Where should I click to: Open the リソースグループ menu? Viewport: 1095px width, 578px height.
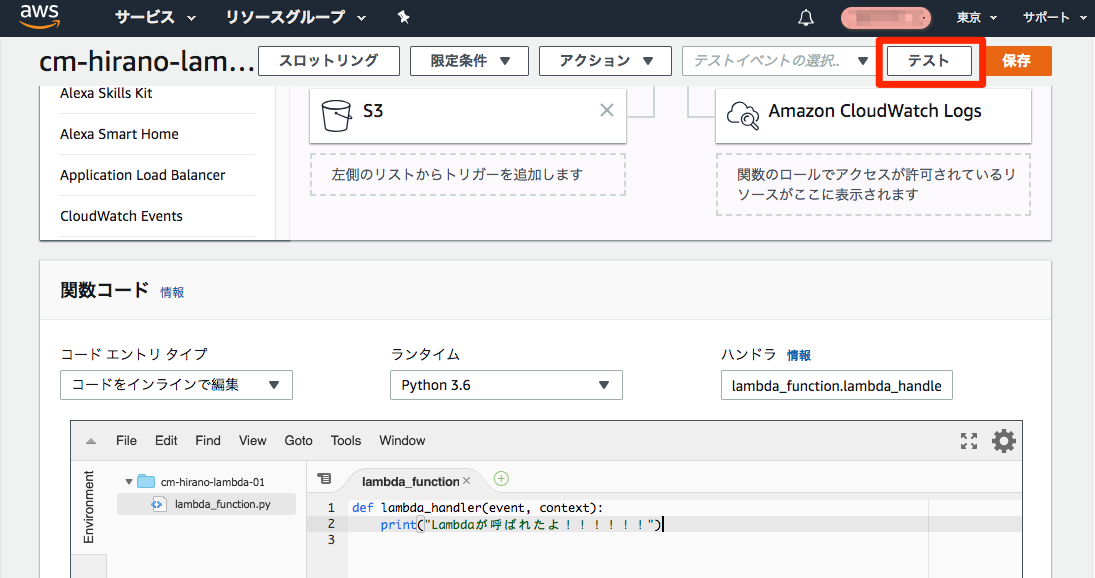click(x=295, y=17)
